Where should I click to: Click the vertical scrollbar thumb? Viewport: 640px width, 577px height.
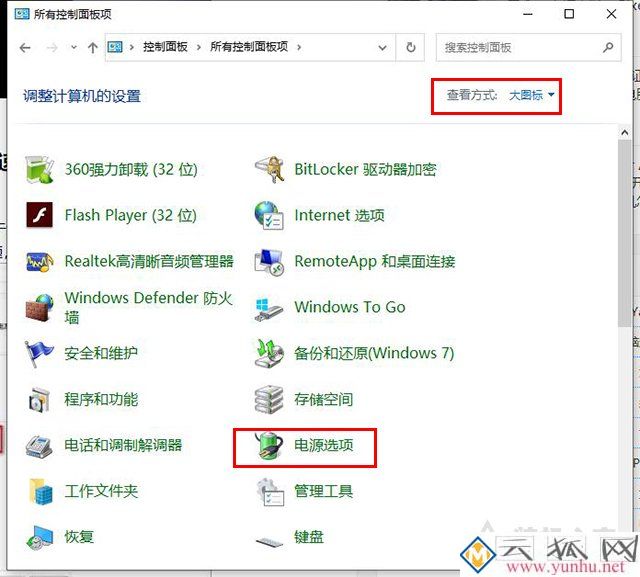click(624, 233)
